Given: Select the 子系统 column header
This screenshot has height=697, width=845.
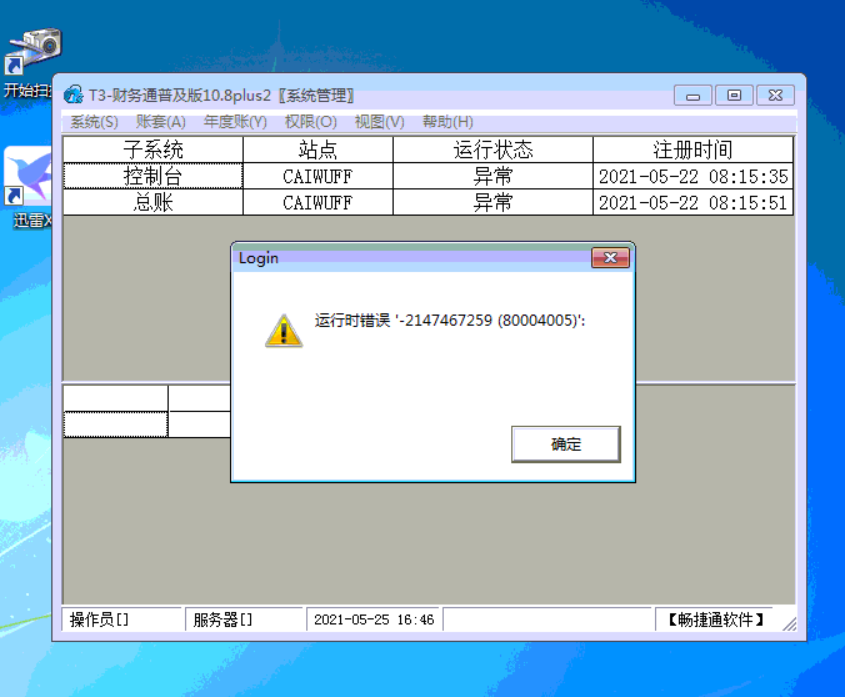Looking at the screenshot, I should (153, 149).
